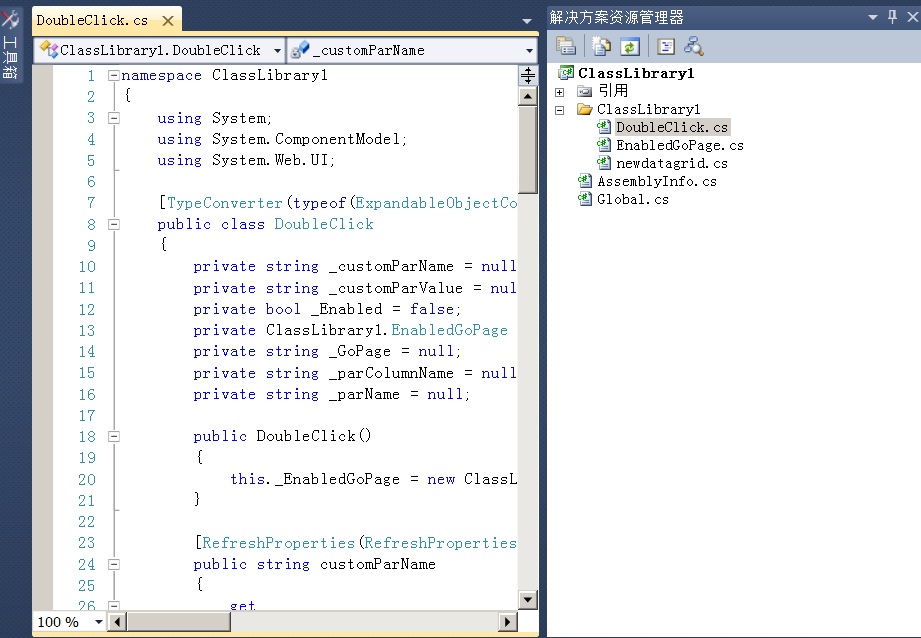Refresh the Solution Explorer

coord(630,45)
